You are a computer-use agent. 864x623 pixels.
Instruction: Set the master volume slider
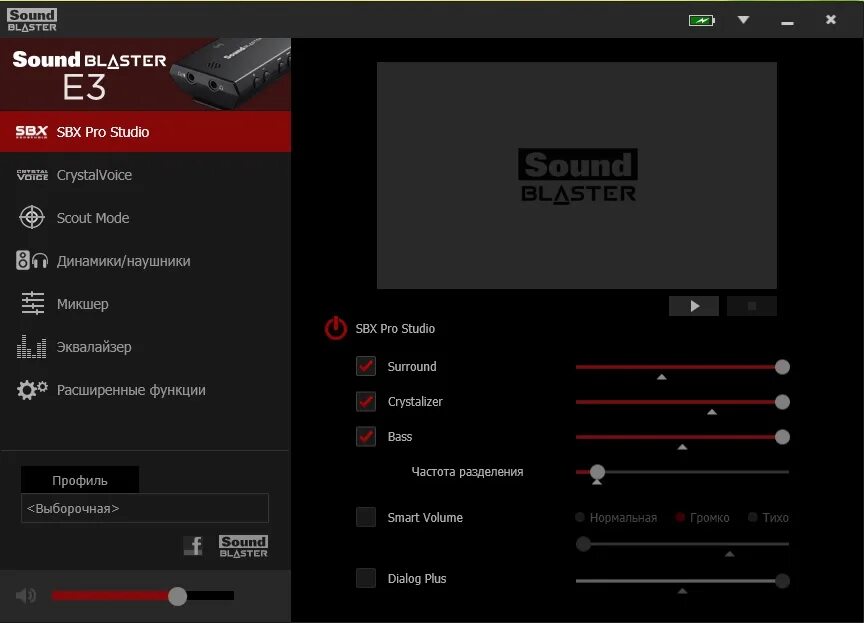click(177, 596)
